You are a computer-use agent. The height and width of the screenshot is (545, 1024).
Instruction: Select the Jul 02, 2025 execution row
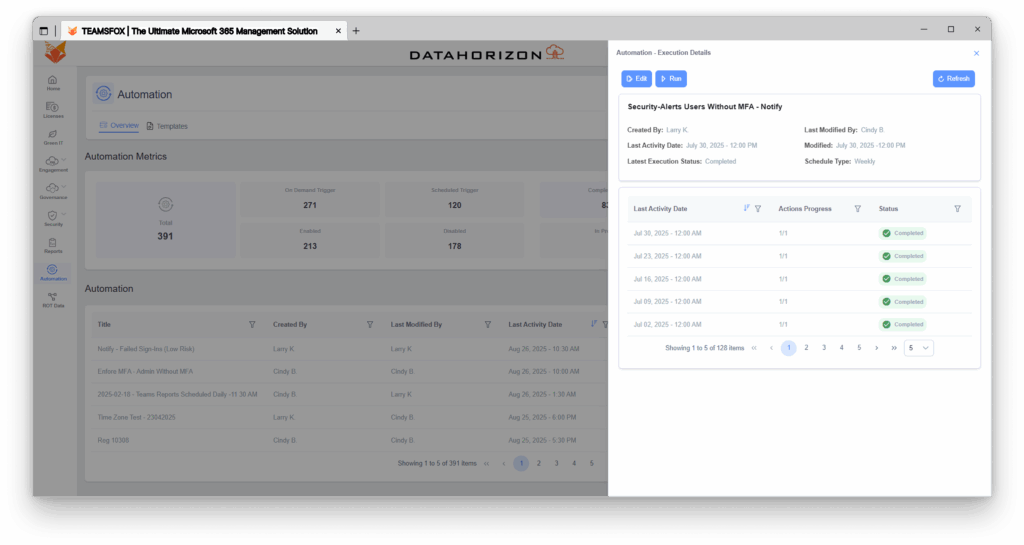799,324
